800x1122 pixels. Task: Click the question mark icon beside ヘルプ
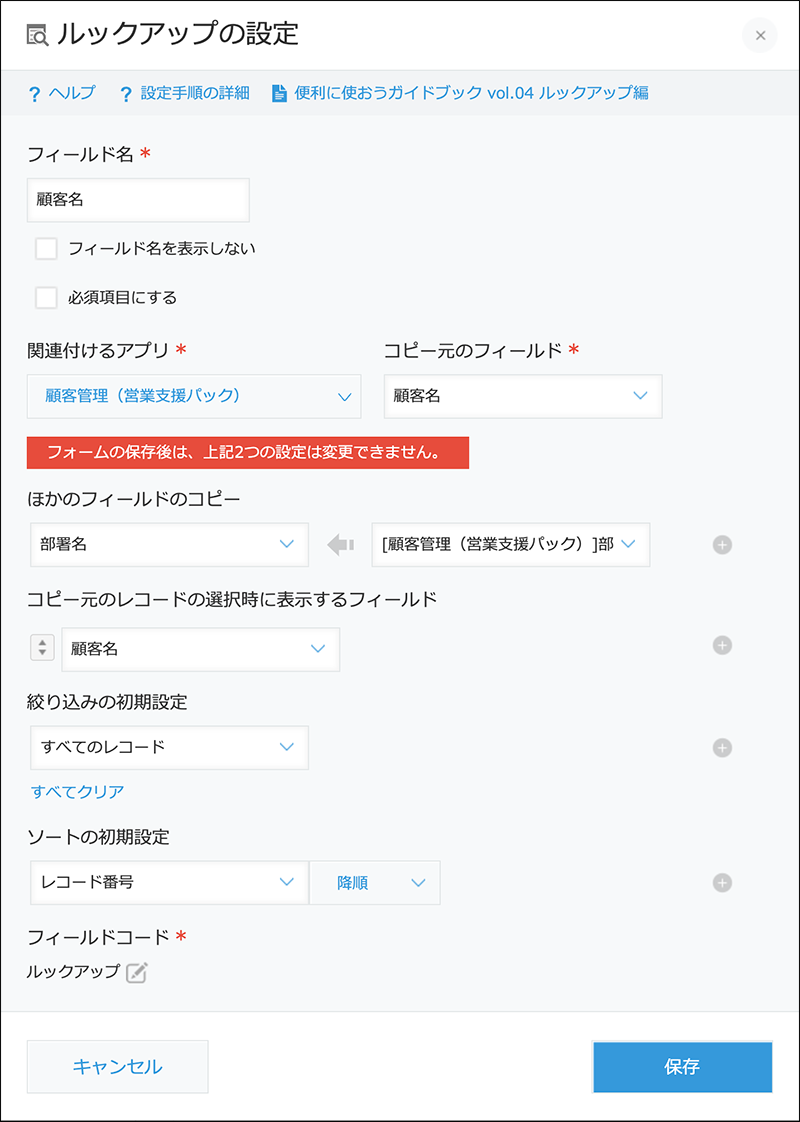point(35,92)
